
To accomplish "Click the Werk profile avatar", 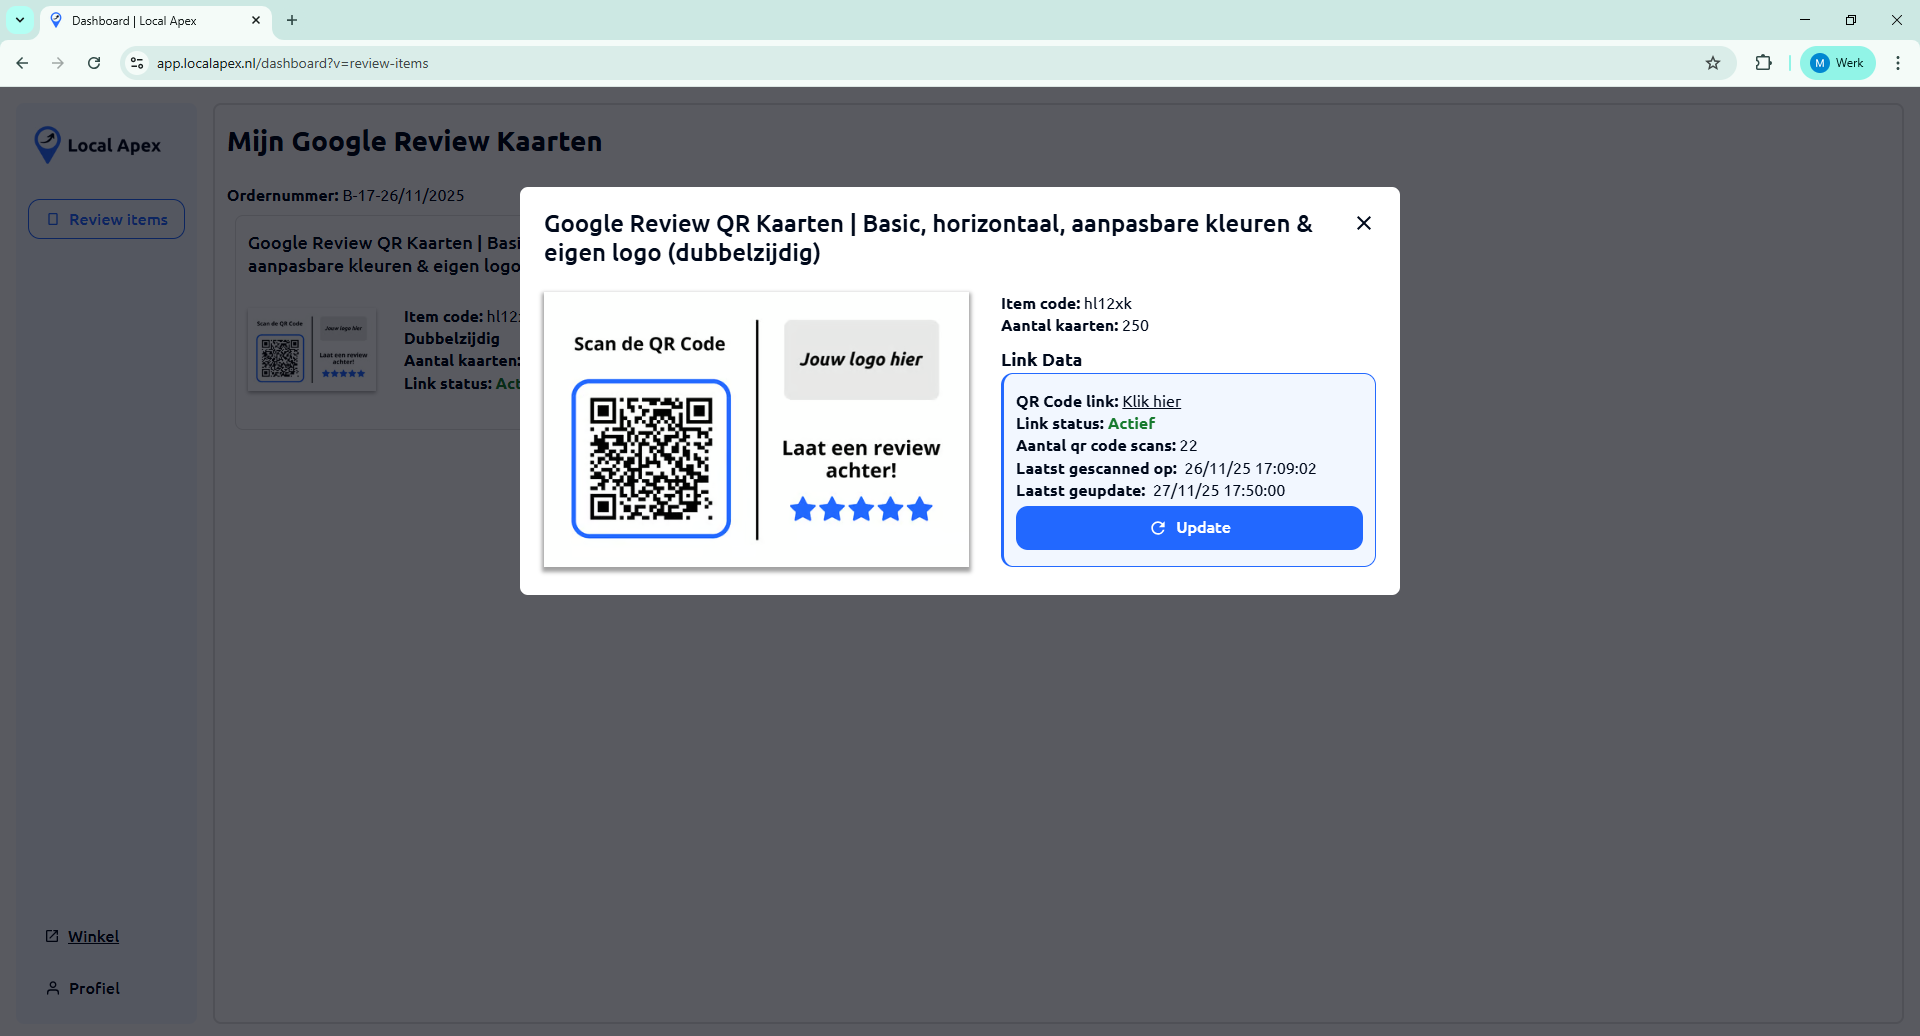I will 1819,62.
